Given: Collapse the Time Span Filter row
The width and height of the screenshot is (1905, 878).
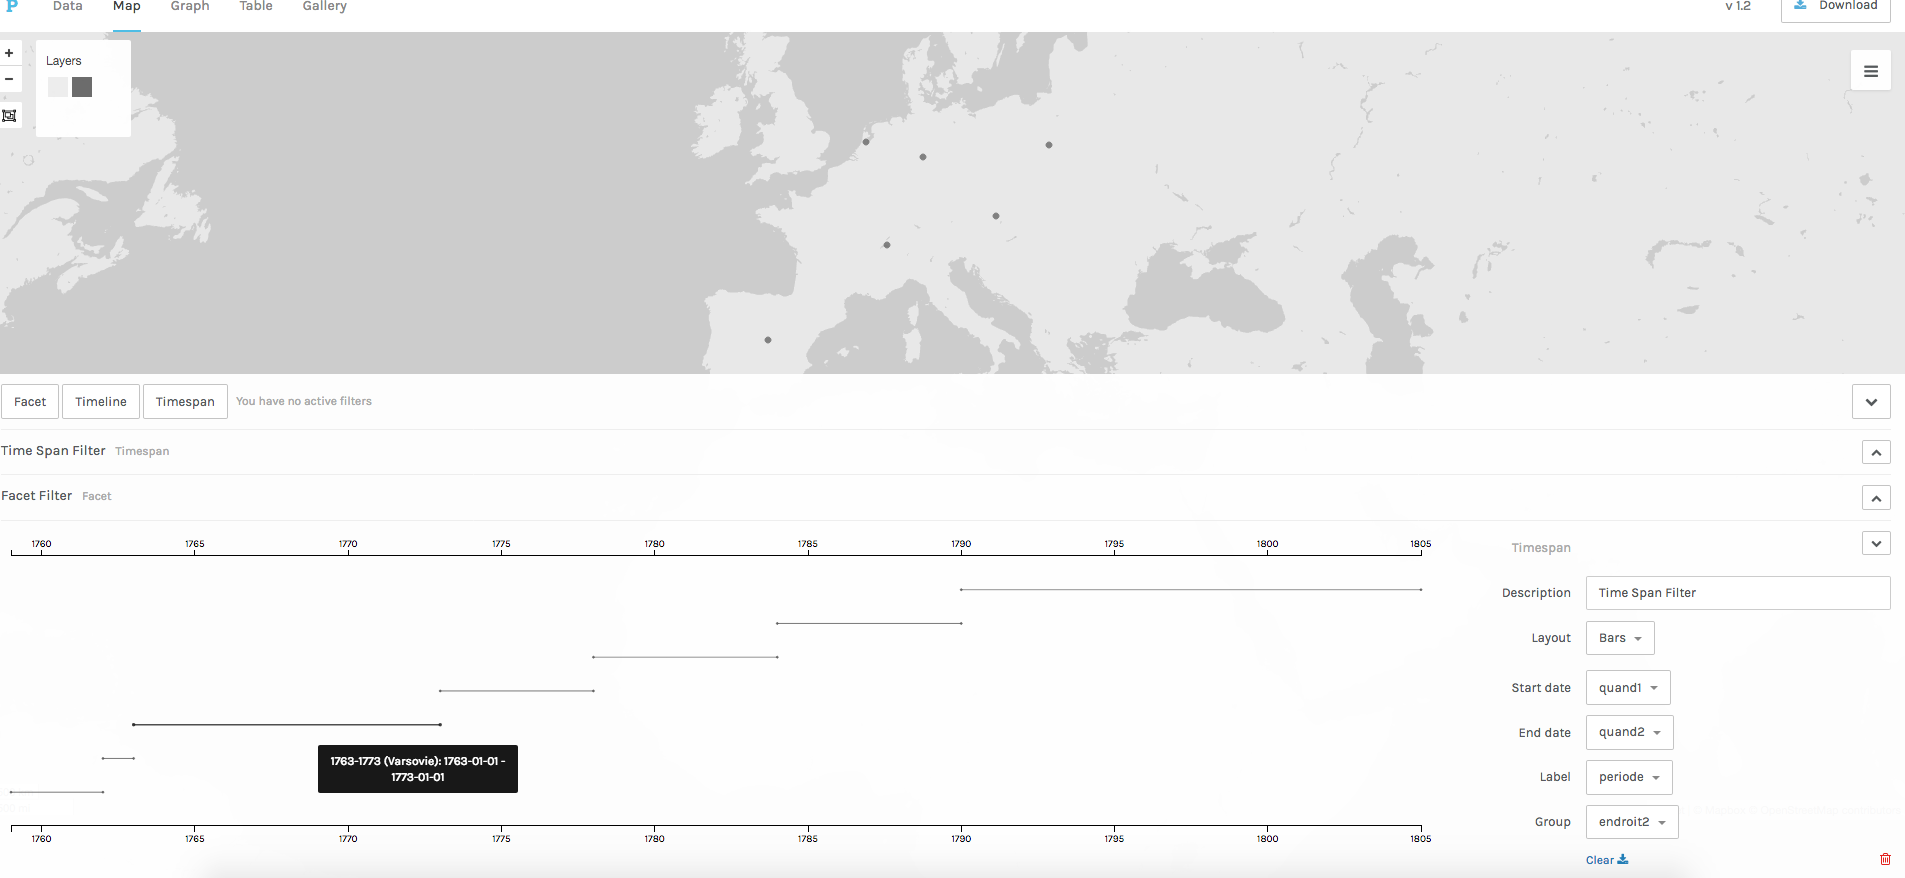Looking at the screenshot, I should tap(1875, 452).
